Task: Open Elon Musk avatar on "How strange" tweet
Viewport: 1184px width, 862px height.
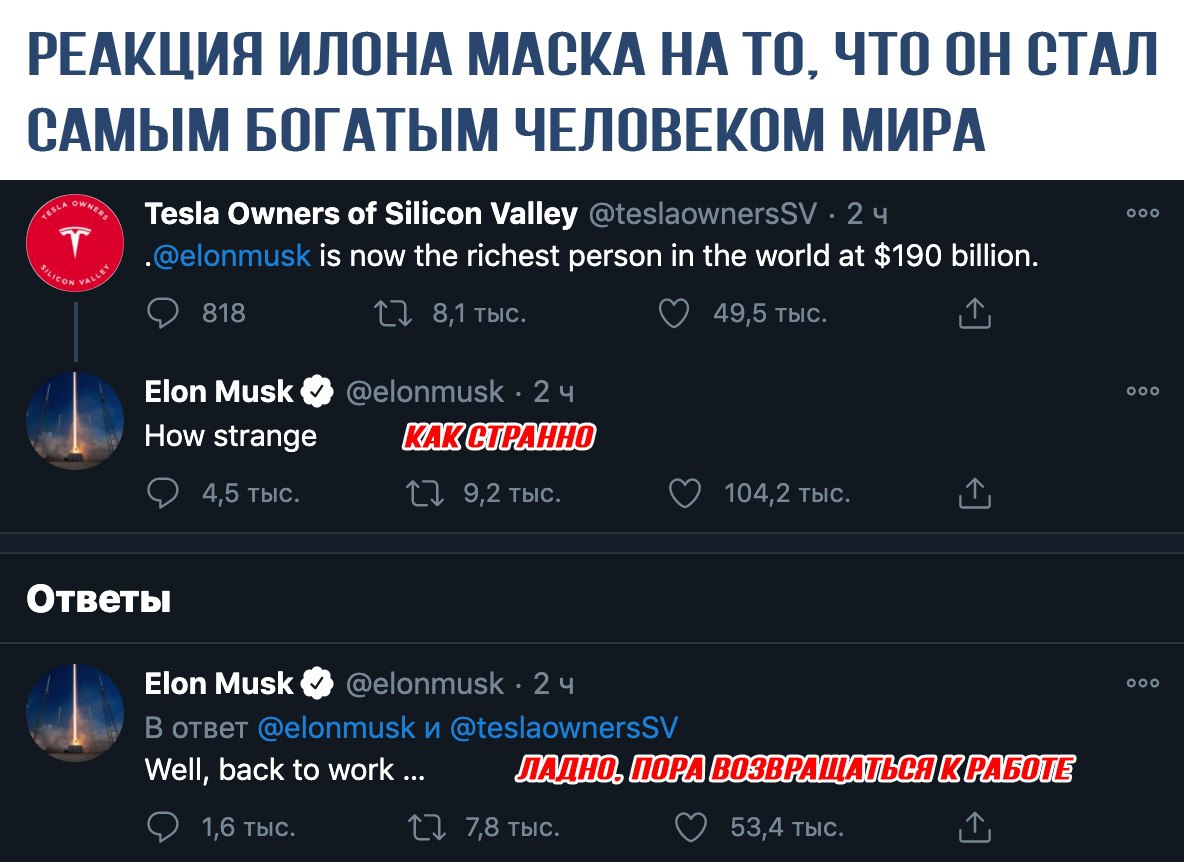Action: pyautogui.click(x=74, y=420)
